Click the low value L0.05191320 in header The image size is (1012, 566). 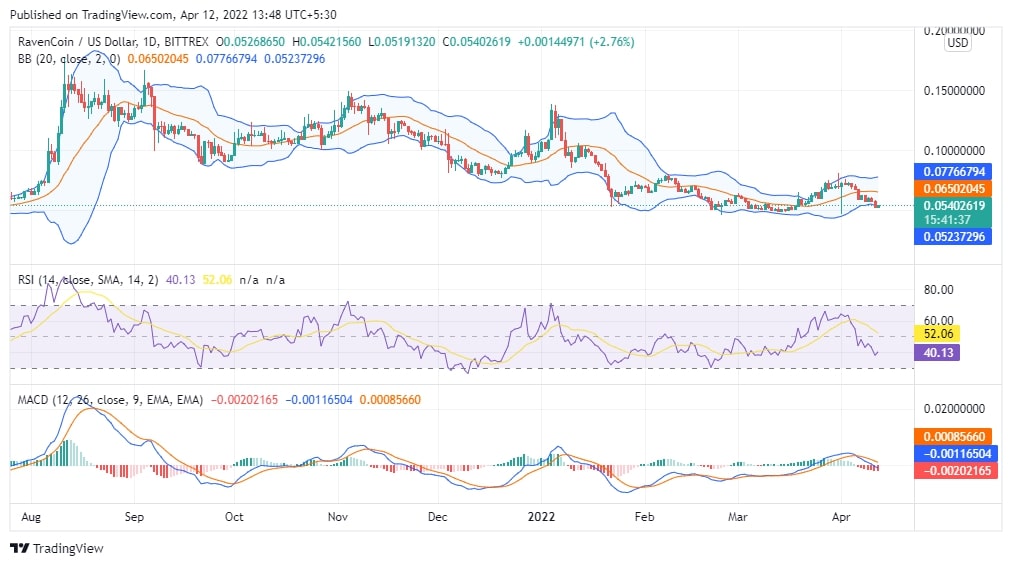(401, 42)
